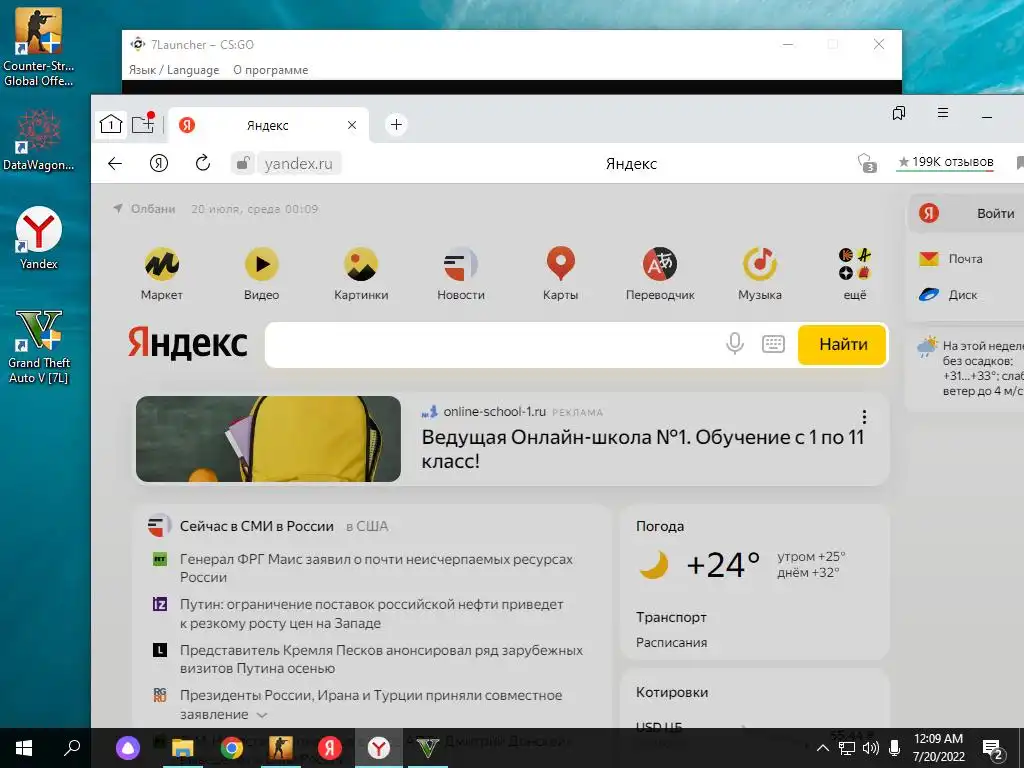Viewport: 1024px width, 768px height.
Task: Open the Генерал ФРГ Маис news headline
Action: pyautogui.click(x=376, y=568)
